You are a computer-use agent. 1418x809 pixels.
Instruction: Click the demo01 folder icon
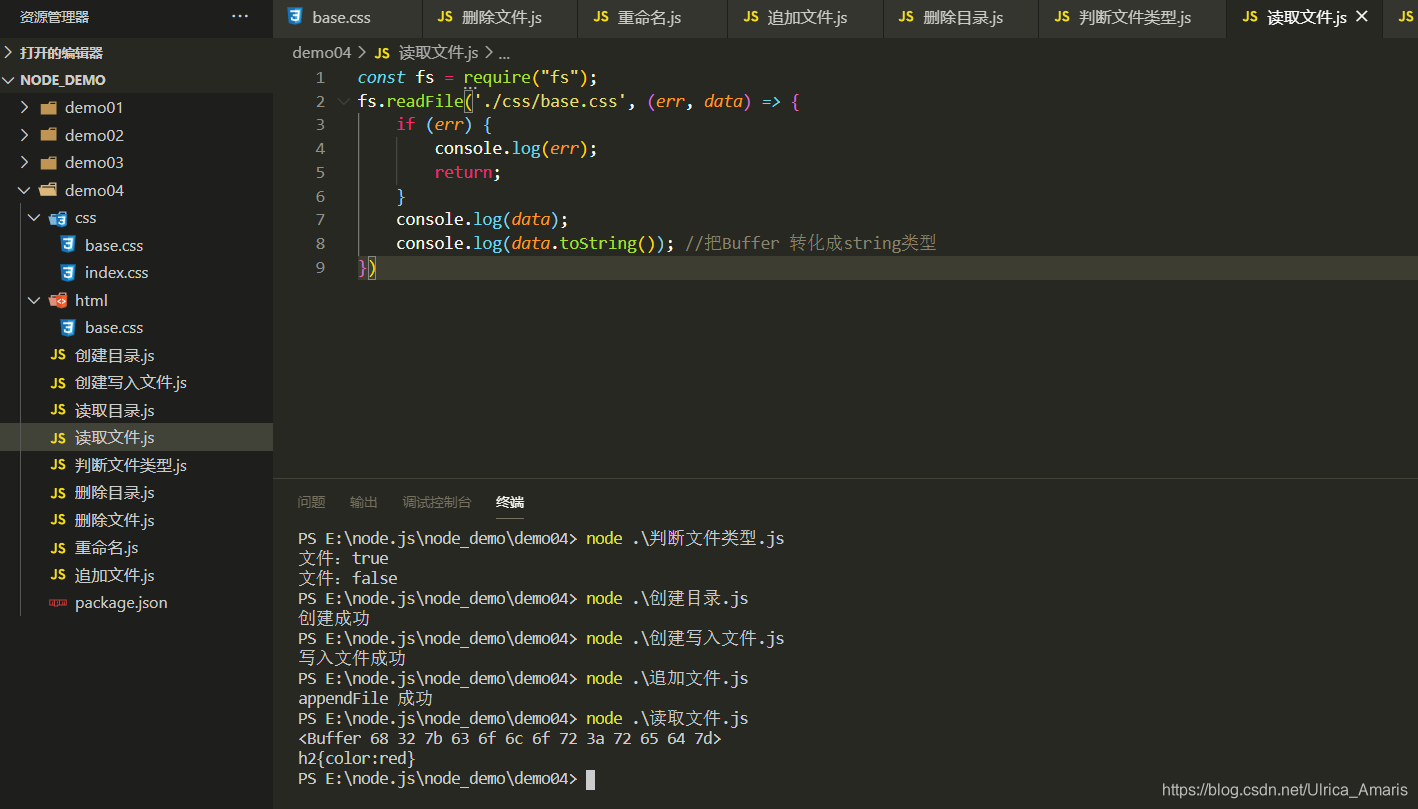pos(48,107)
